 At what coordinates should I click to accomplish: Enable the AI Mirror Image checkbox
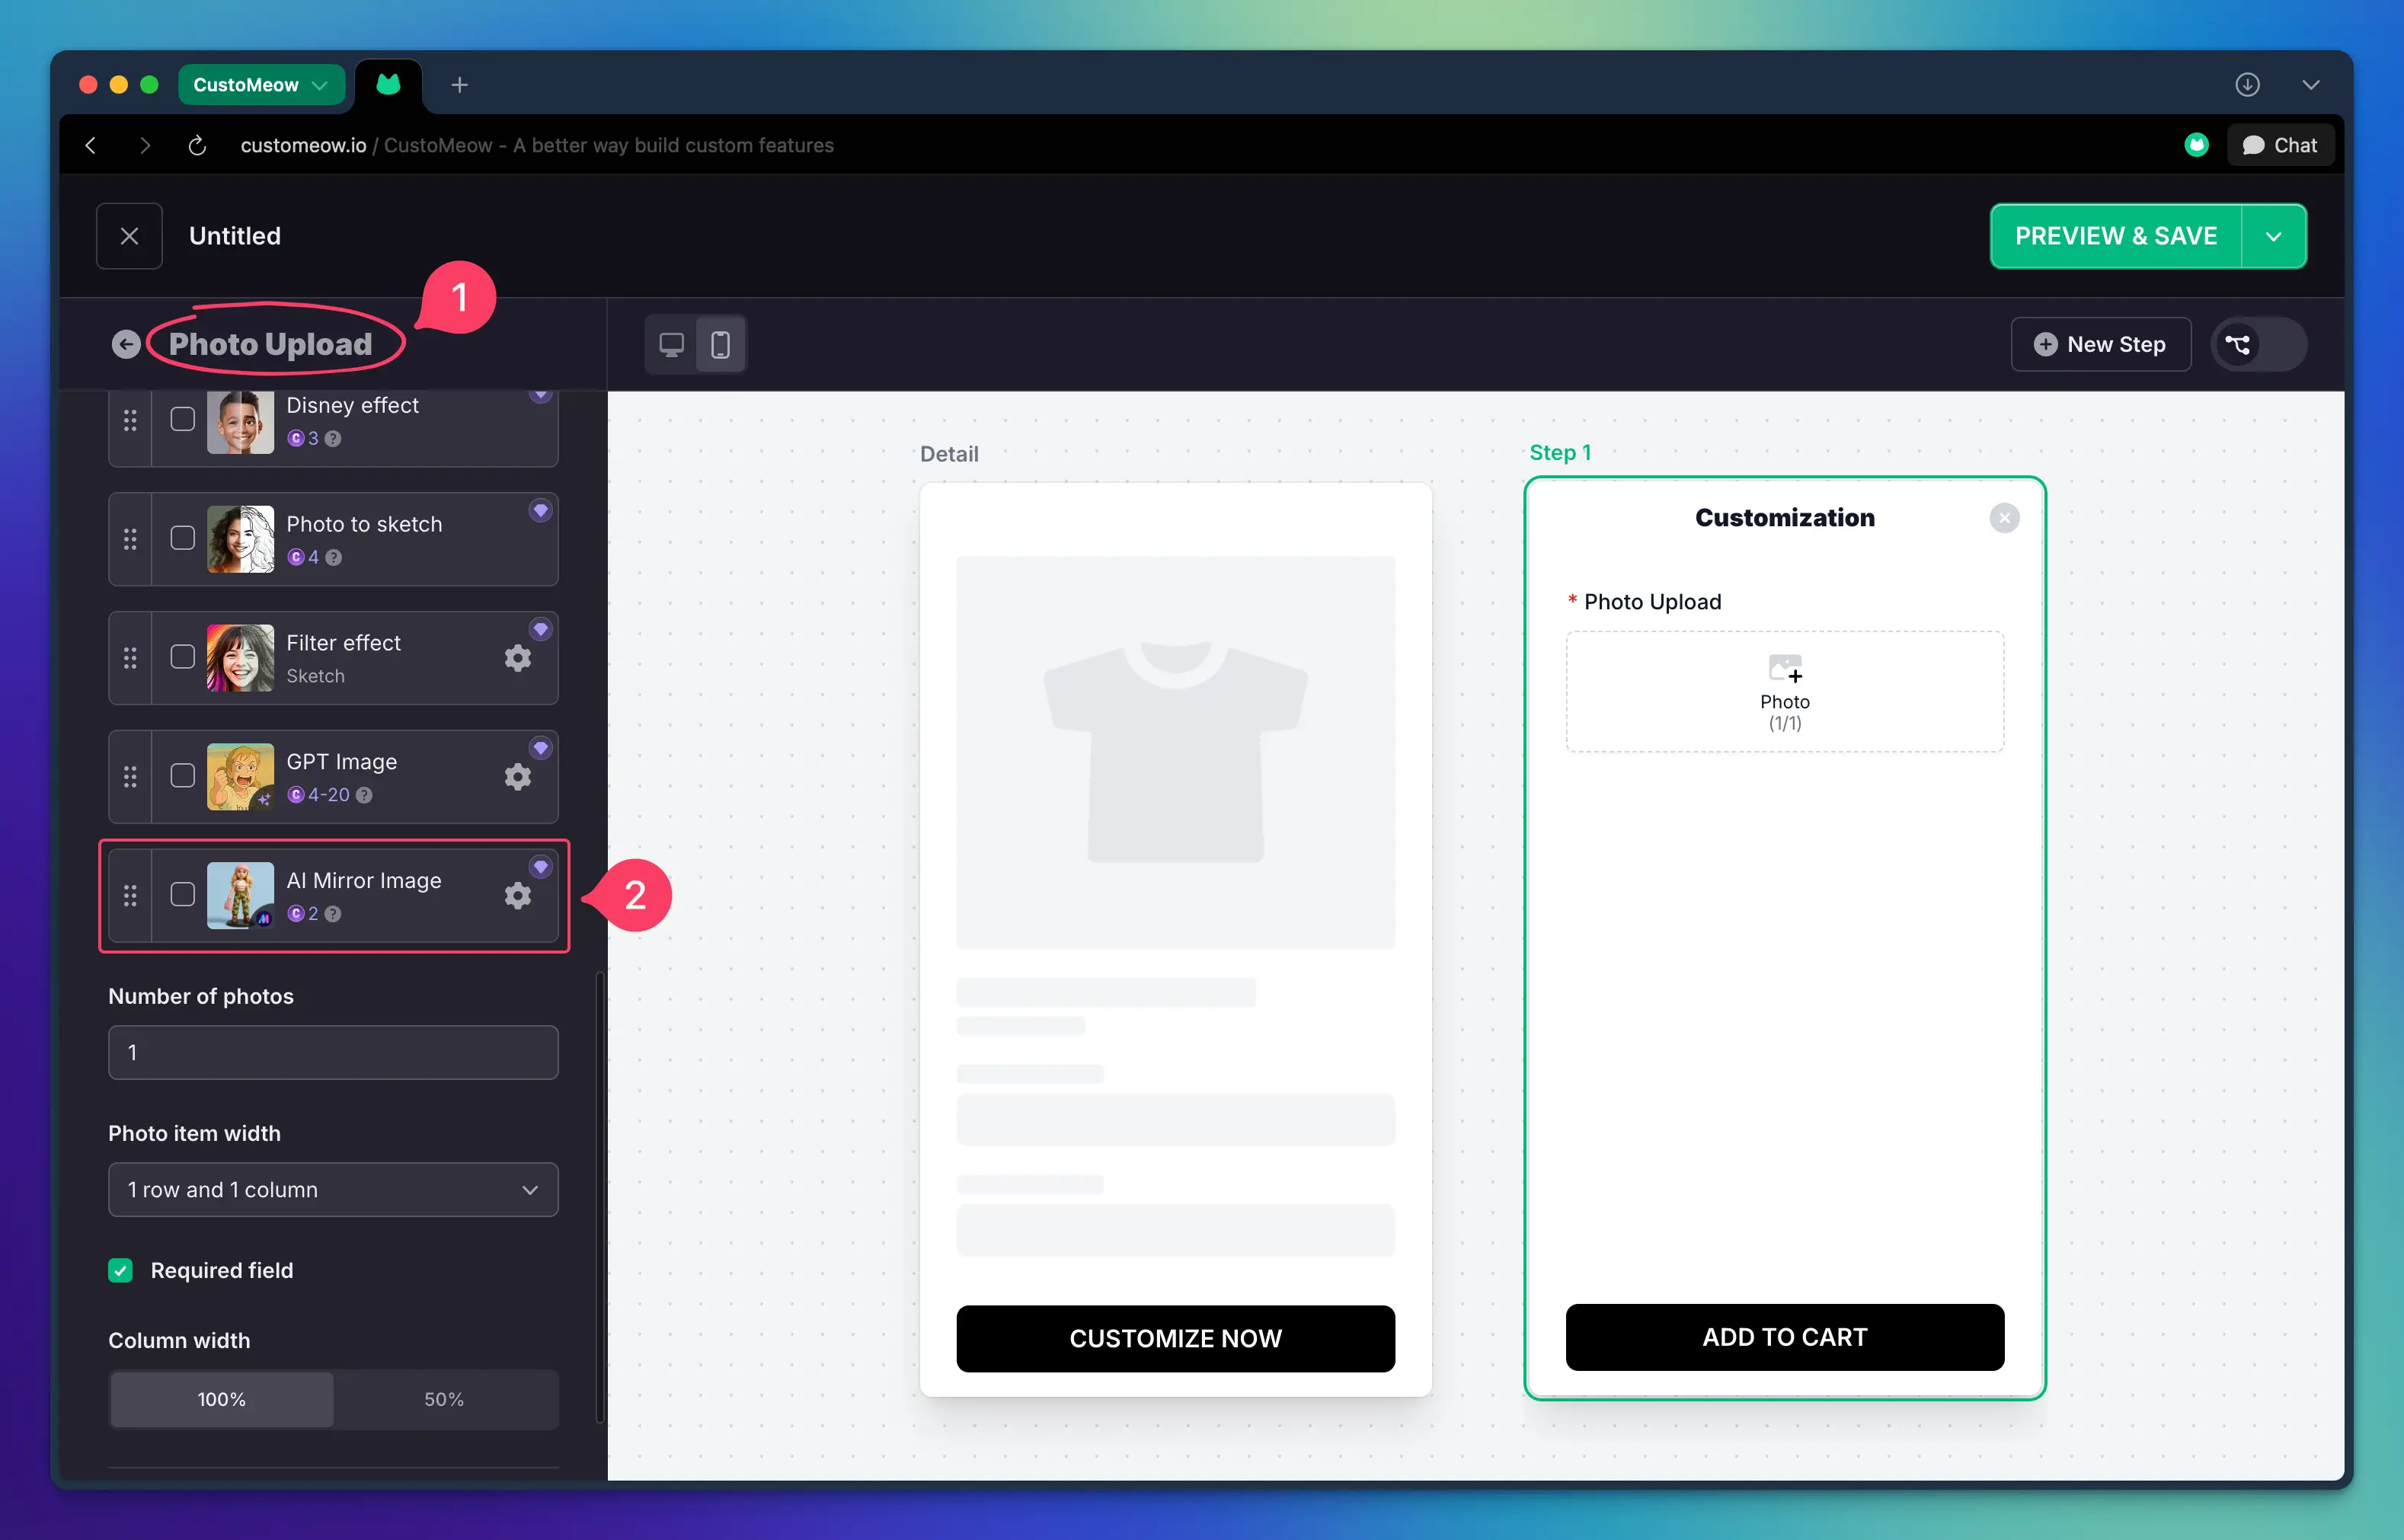pos(182,895)
